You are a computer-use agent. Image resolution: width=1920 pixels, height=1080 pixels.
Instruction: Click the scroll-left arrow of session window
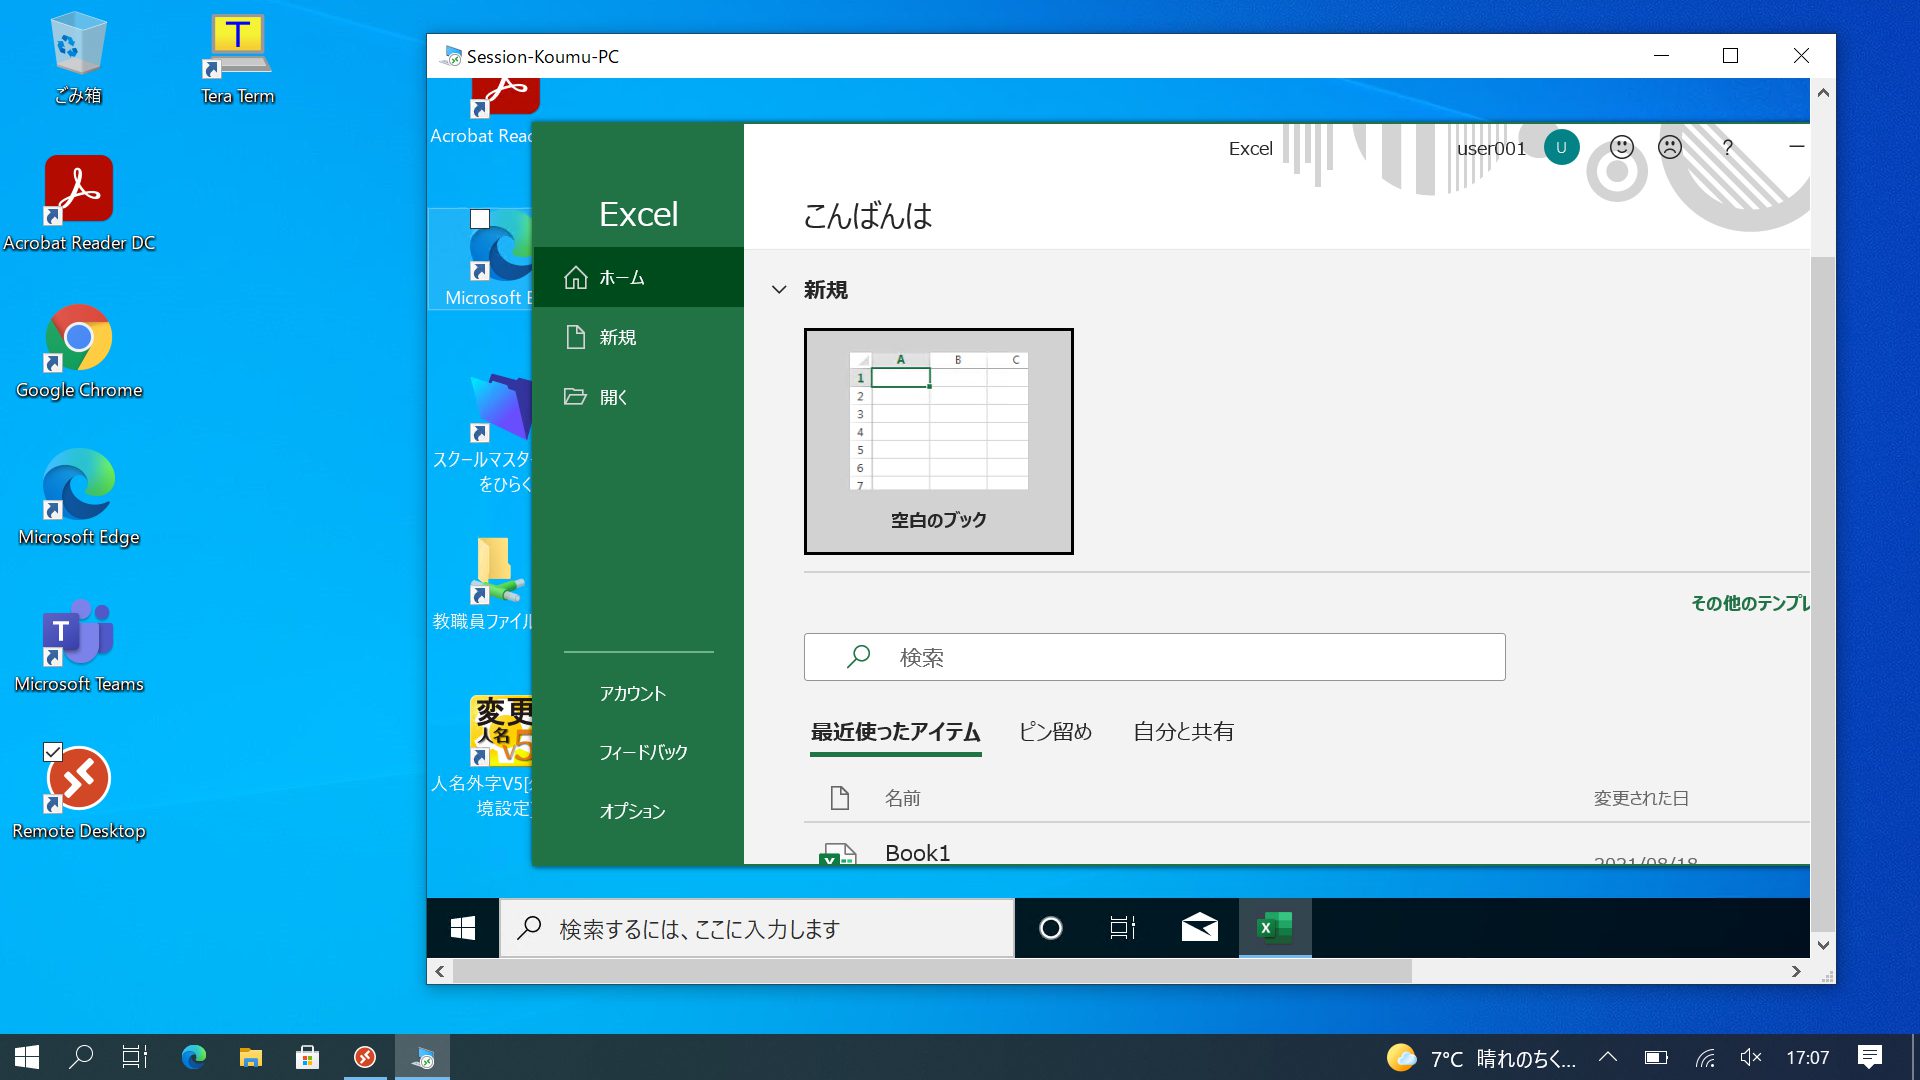coord(440,971)
